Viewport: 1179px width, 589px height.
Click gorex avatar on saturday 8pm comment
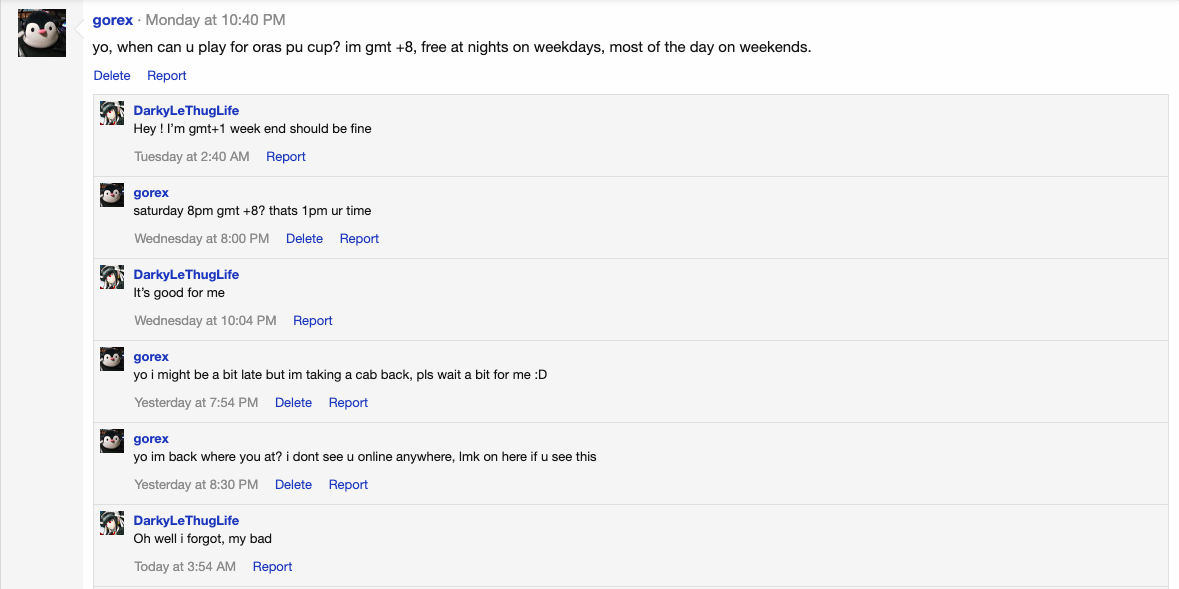point(112,195)
